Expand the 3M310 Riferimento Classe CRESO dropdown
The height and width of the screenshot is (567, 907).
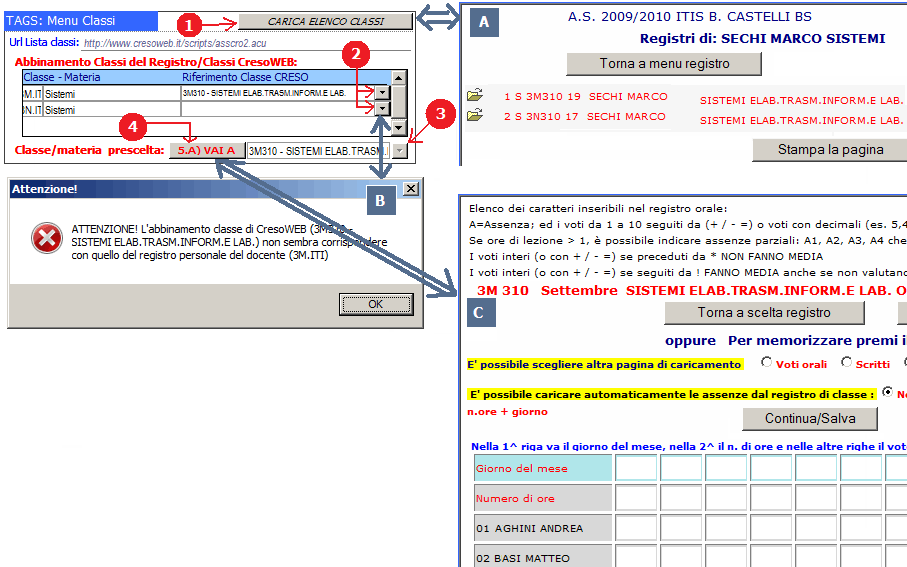[382, 93]
